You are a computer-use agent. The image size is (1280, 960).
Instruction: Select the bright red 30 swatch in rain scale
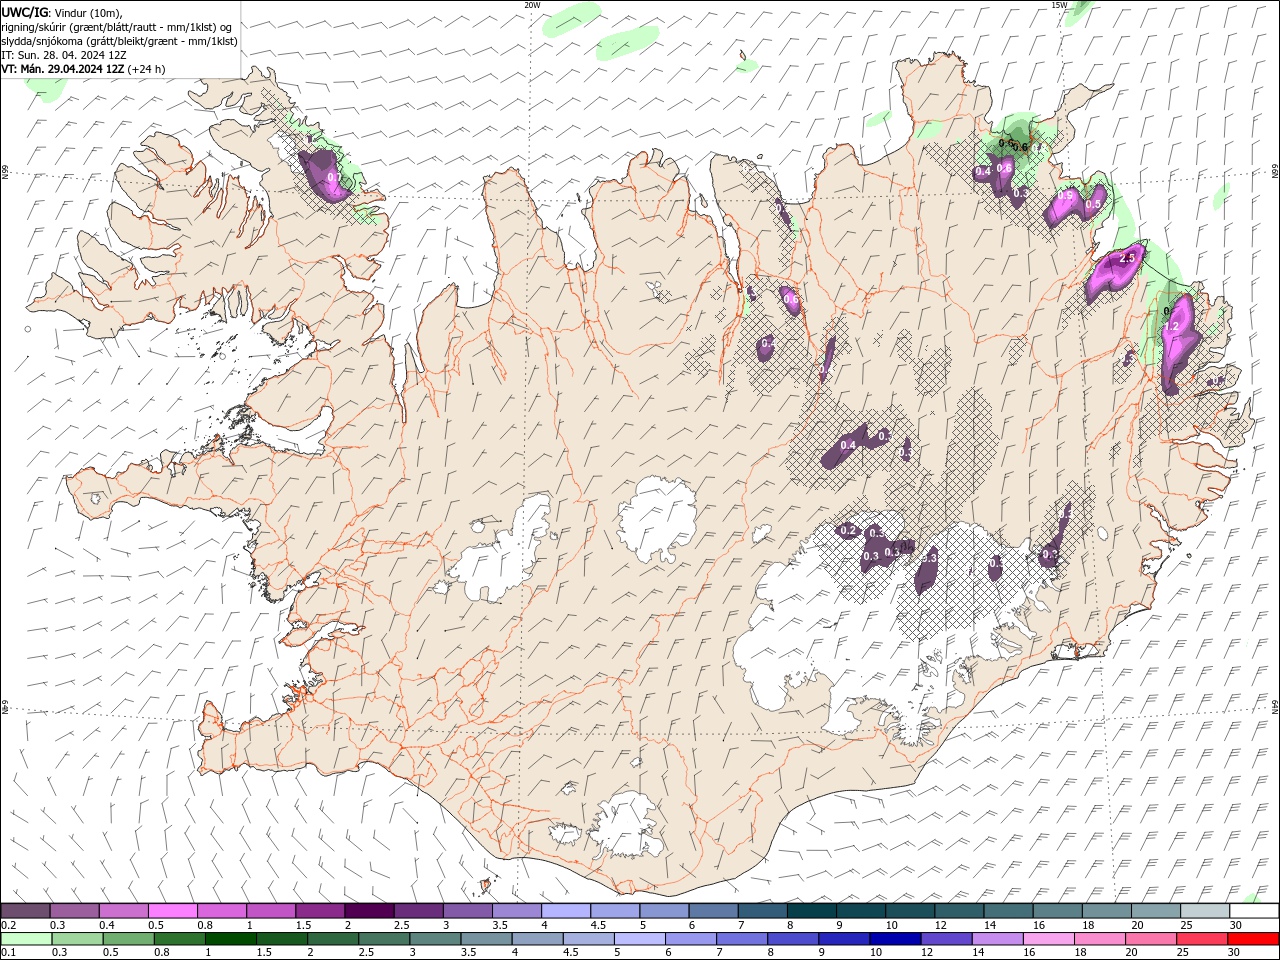(1252, 939)
